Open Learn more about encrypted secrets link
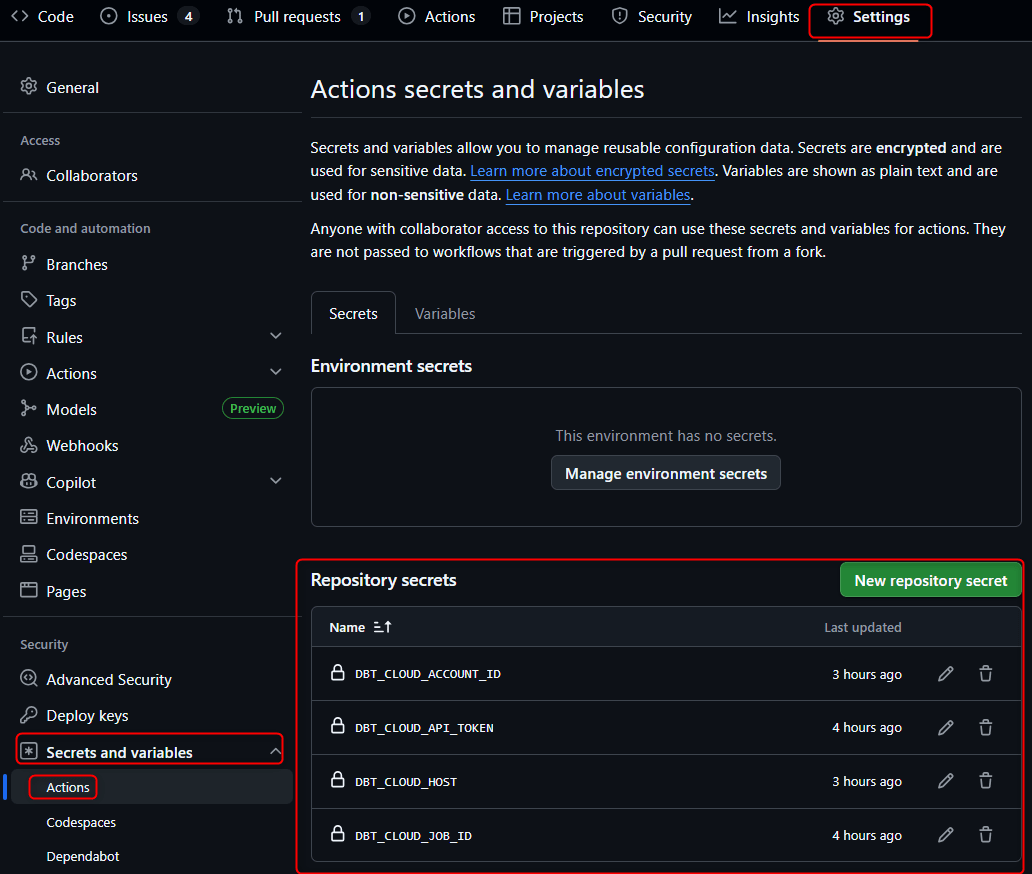The width and height of the screenshot is (1032, 874). (x=592, y=171)
